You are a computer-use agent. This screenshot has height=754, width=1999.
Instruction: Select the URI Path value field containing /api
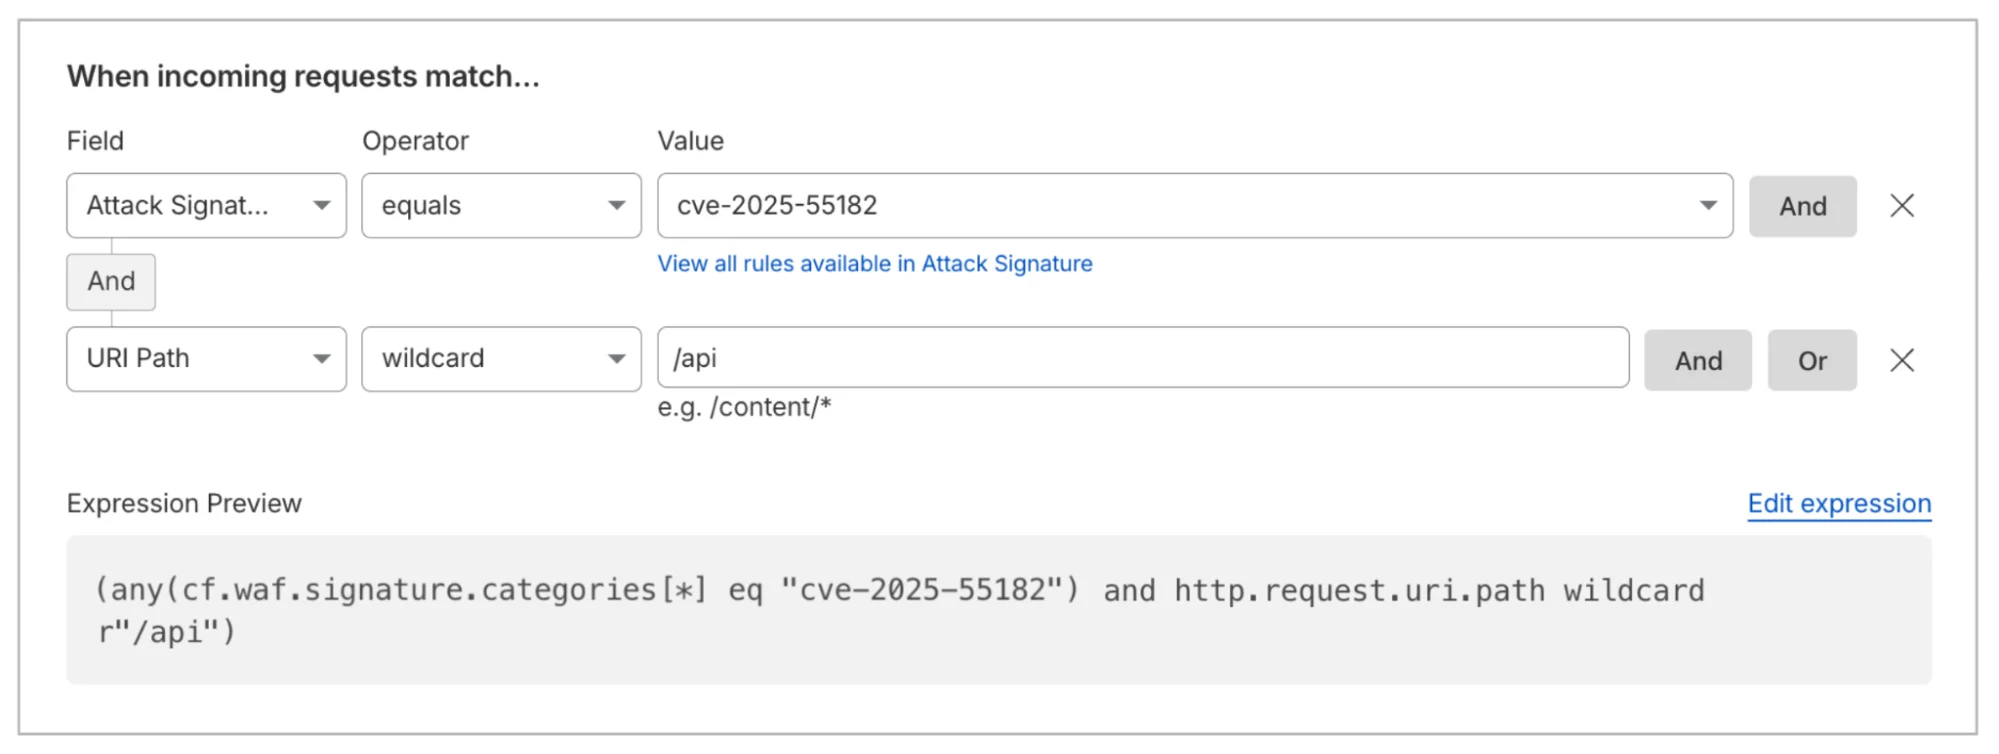coord(1145,359)
